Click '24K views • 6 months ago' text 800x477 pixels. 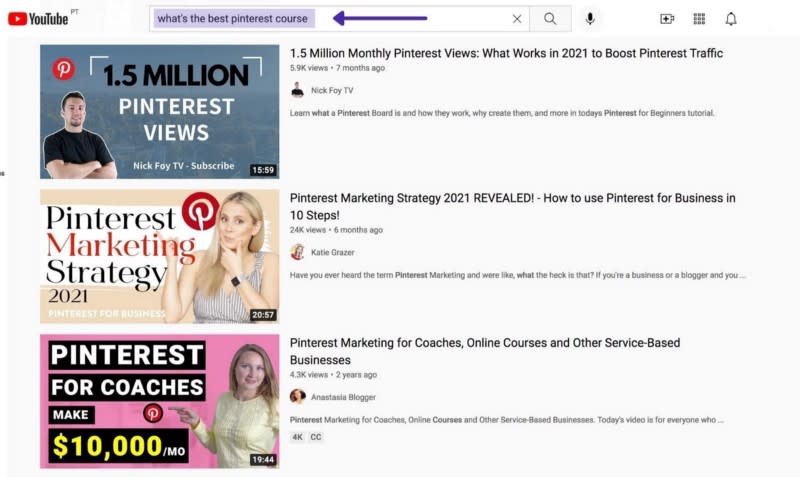[x=336, y=230]
